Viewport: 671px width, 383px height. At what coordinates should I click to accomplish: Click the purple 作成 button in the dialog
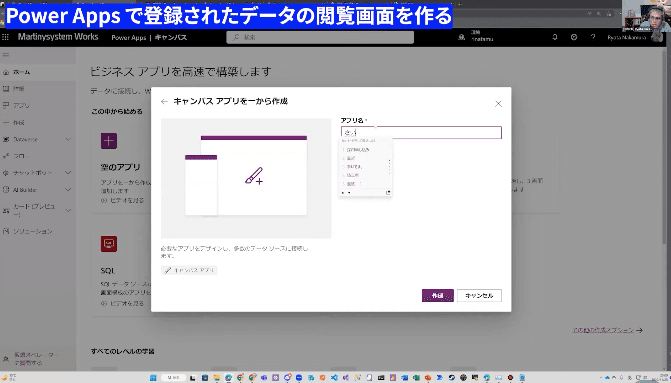pos(437,296)
